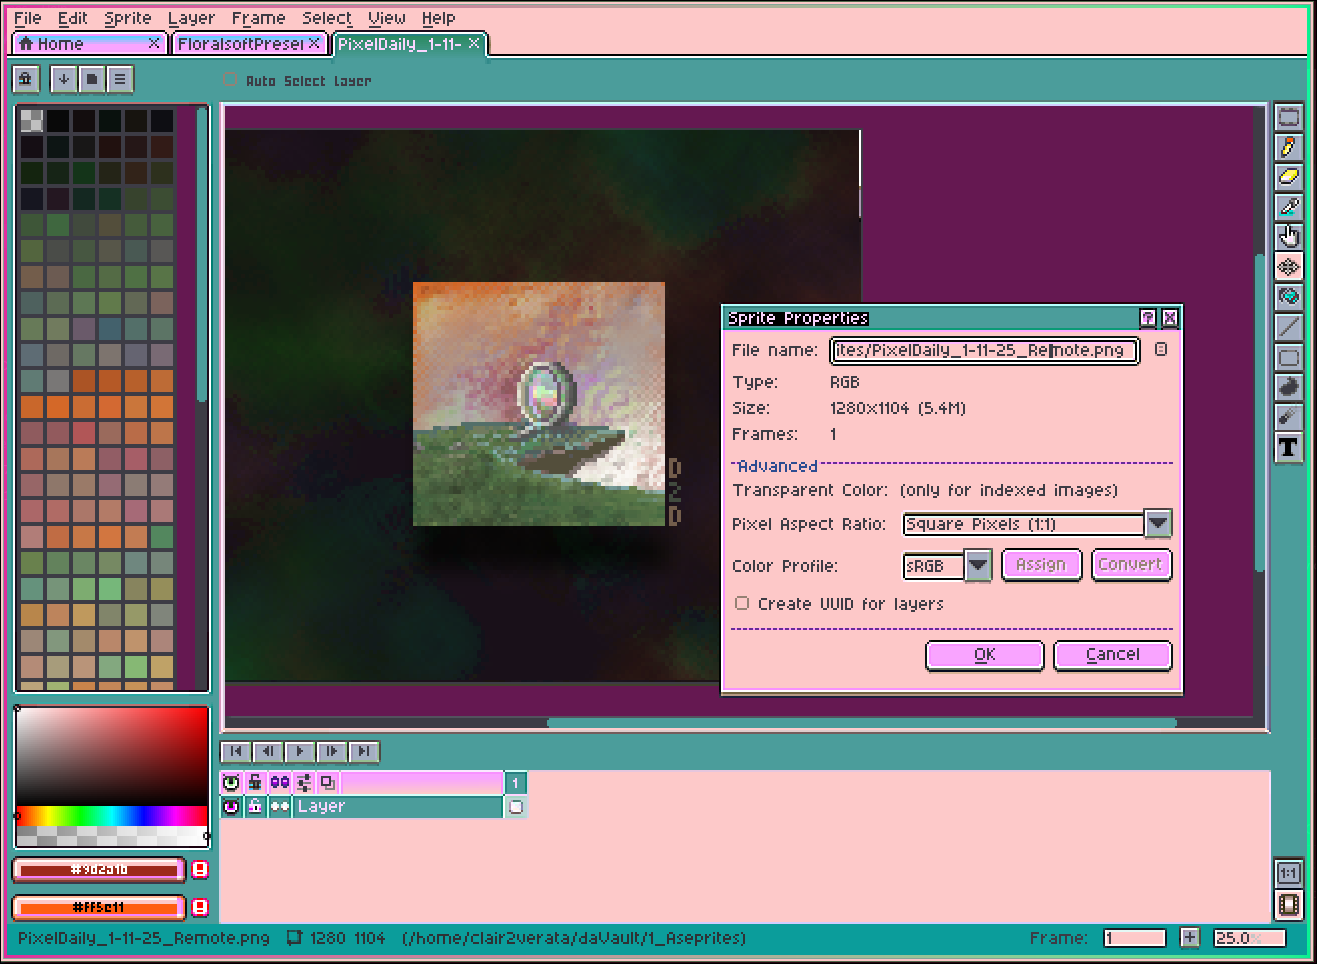This screenshot has width=1317, height=964.
Task: Enable Create UUID for layers checkbox
Action: pos(742,603)
